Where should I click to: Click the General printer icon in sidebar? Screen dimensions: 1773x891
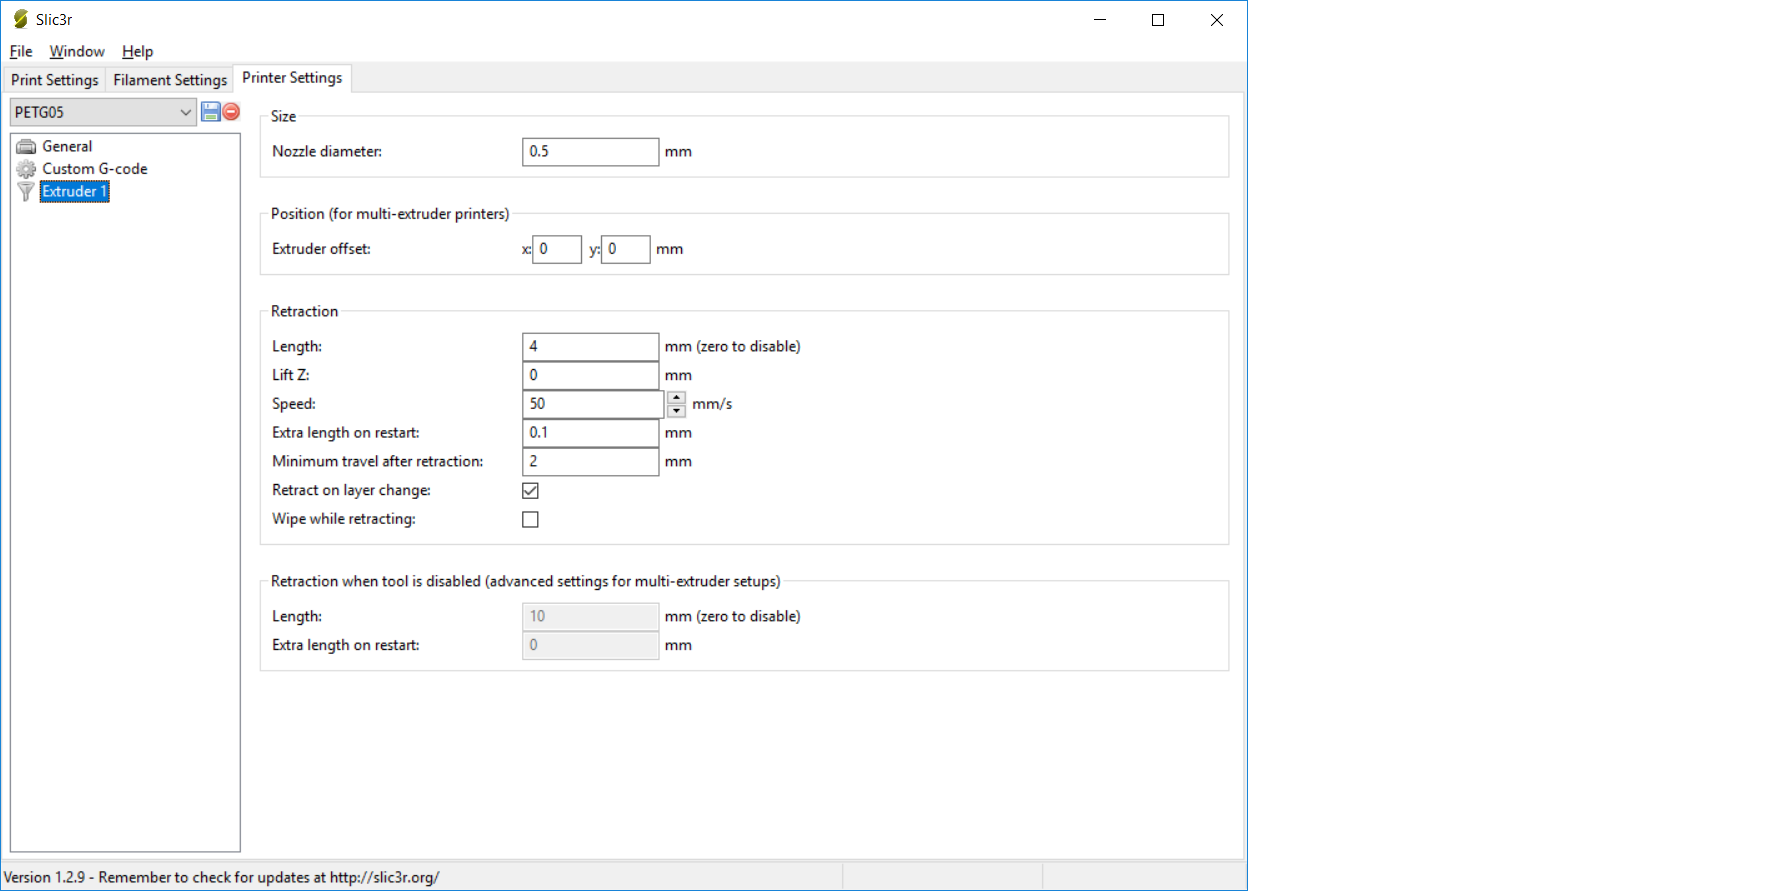tap(26, 147)
